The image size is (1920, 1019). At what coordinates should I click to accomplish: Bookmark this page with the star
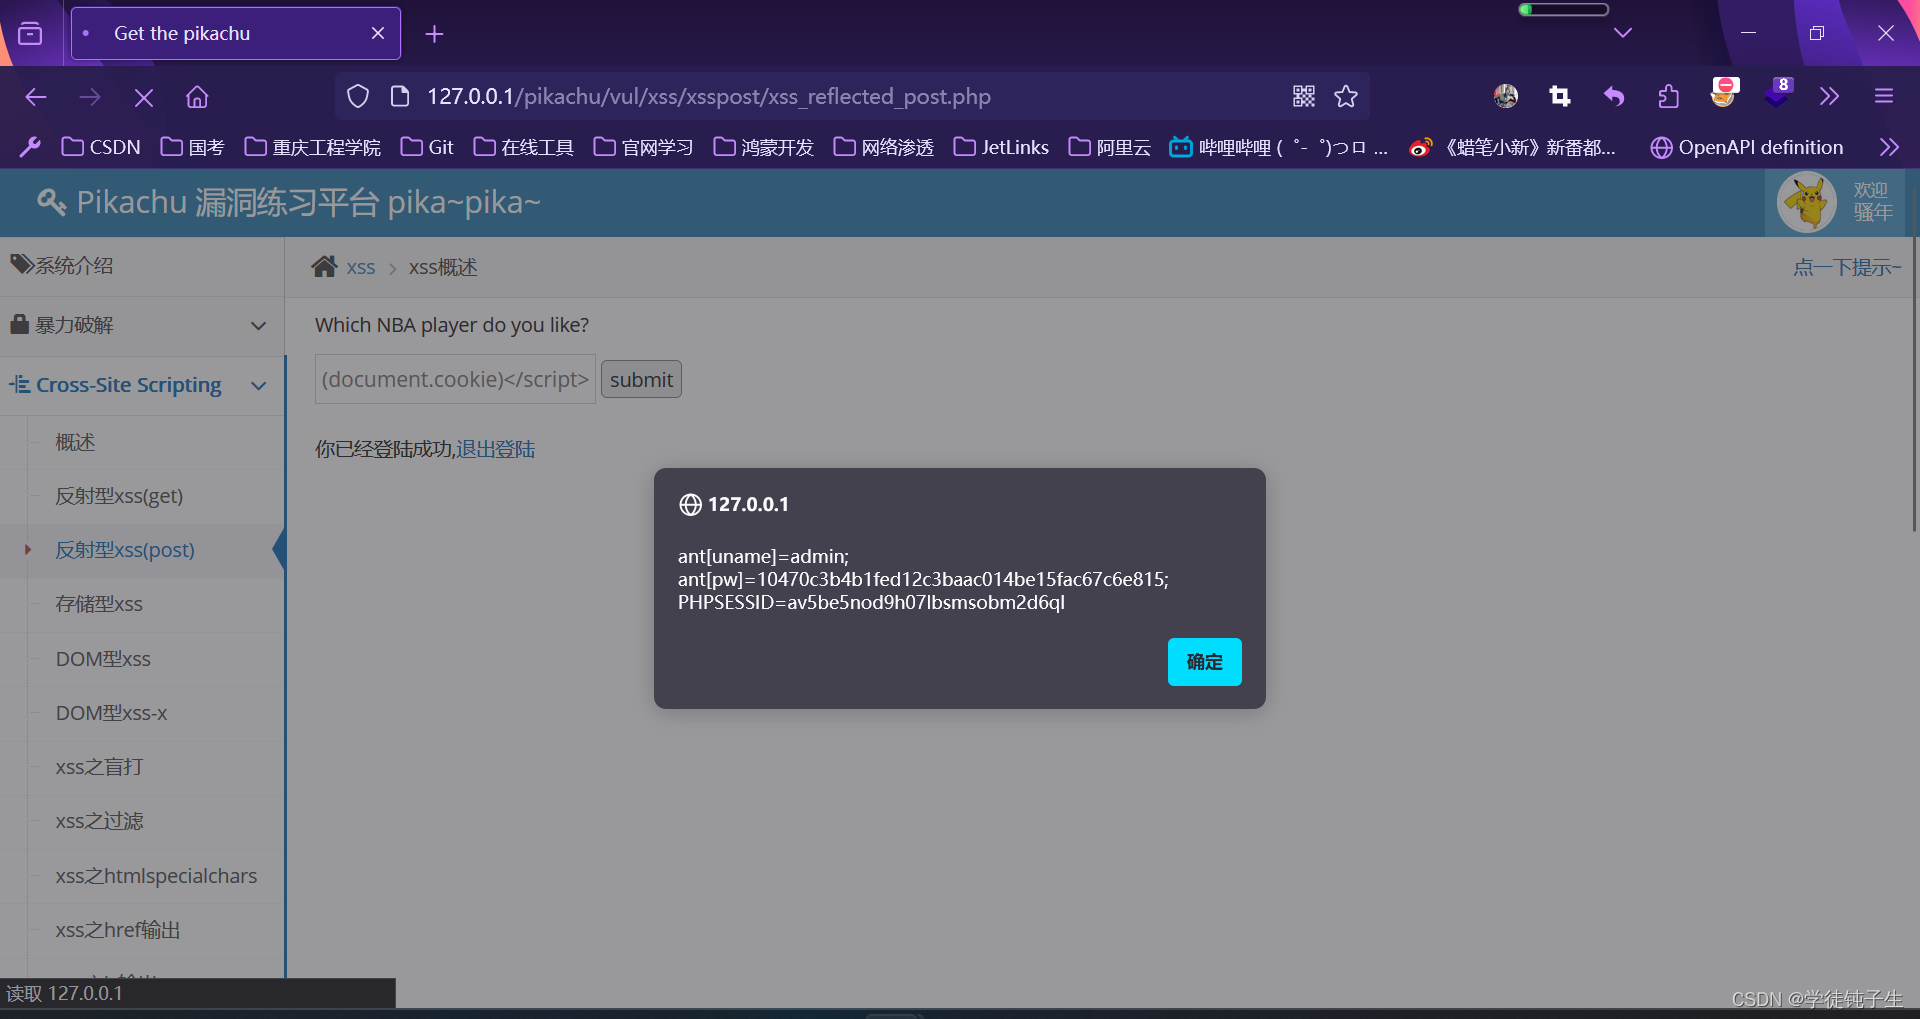click(1346, 96)
